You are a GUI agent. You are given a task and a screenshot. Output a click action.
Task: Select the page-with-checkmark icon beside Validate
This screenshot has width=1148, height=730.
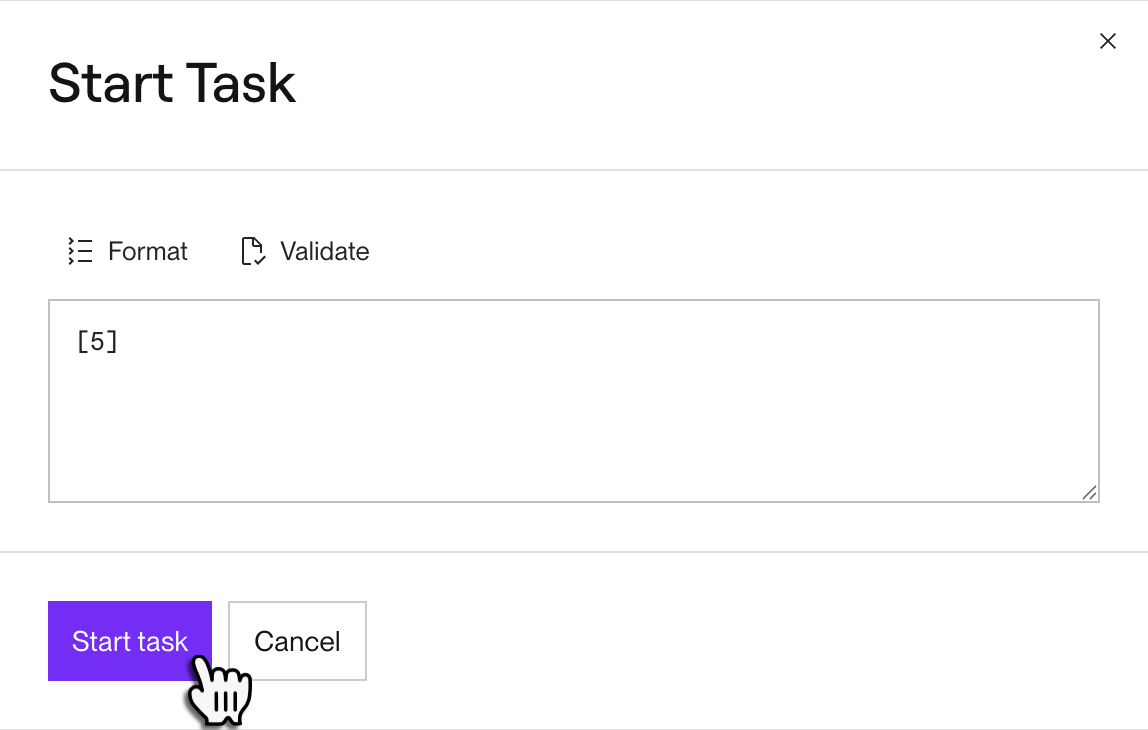(x=251, y=251)
